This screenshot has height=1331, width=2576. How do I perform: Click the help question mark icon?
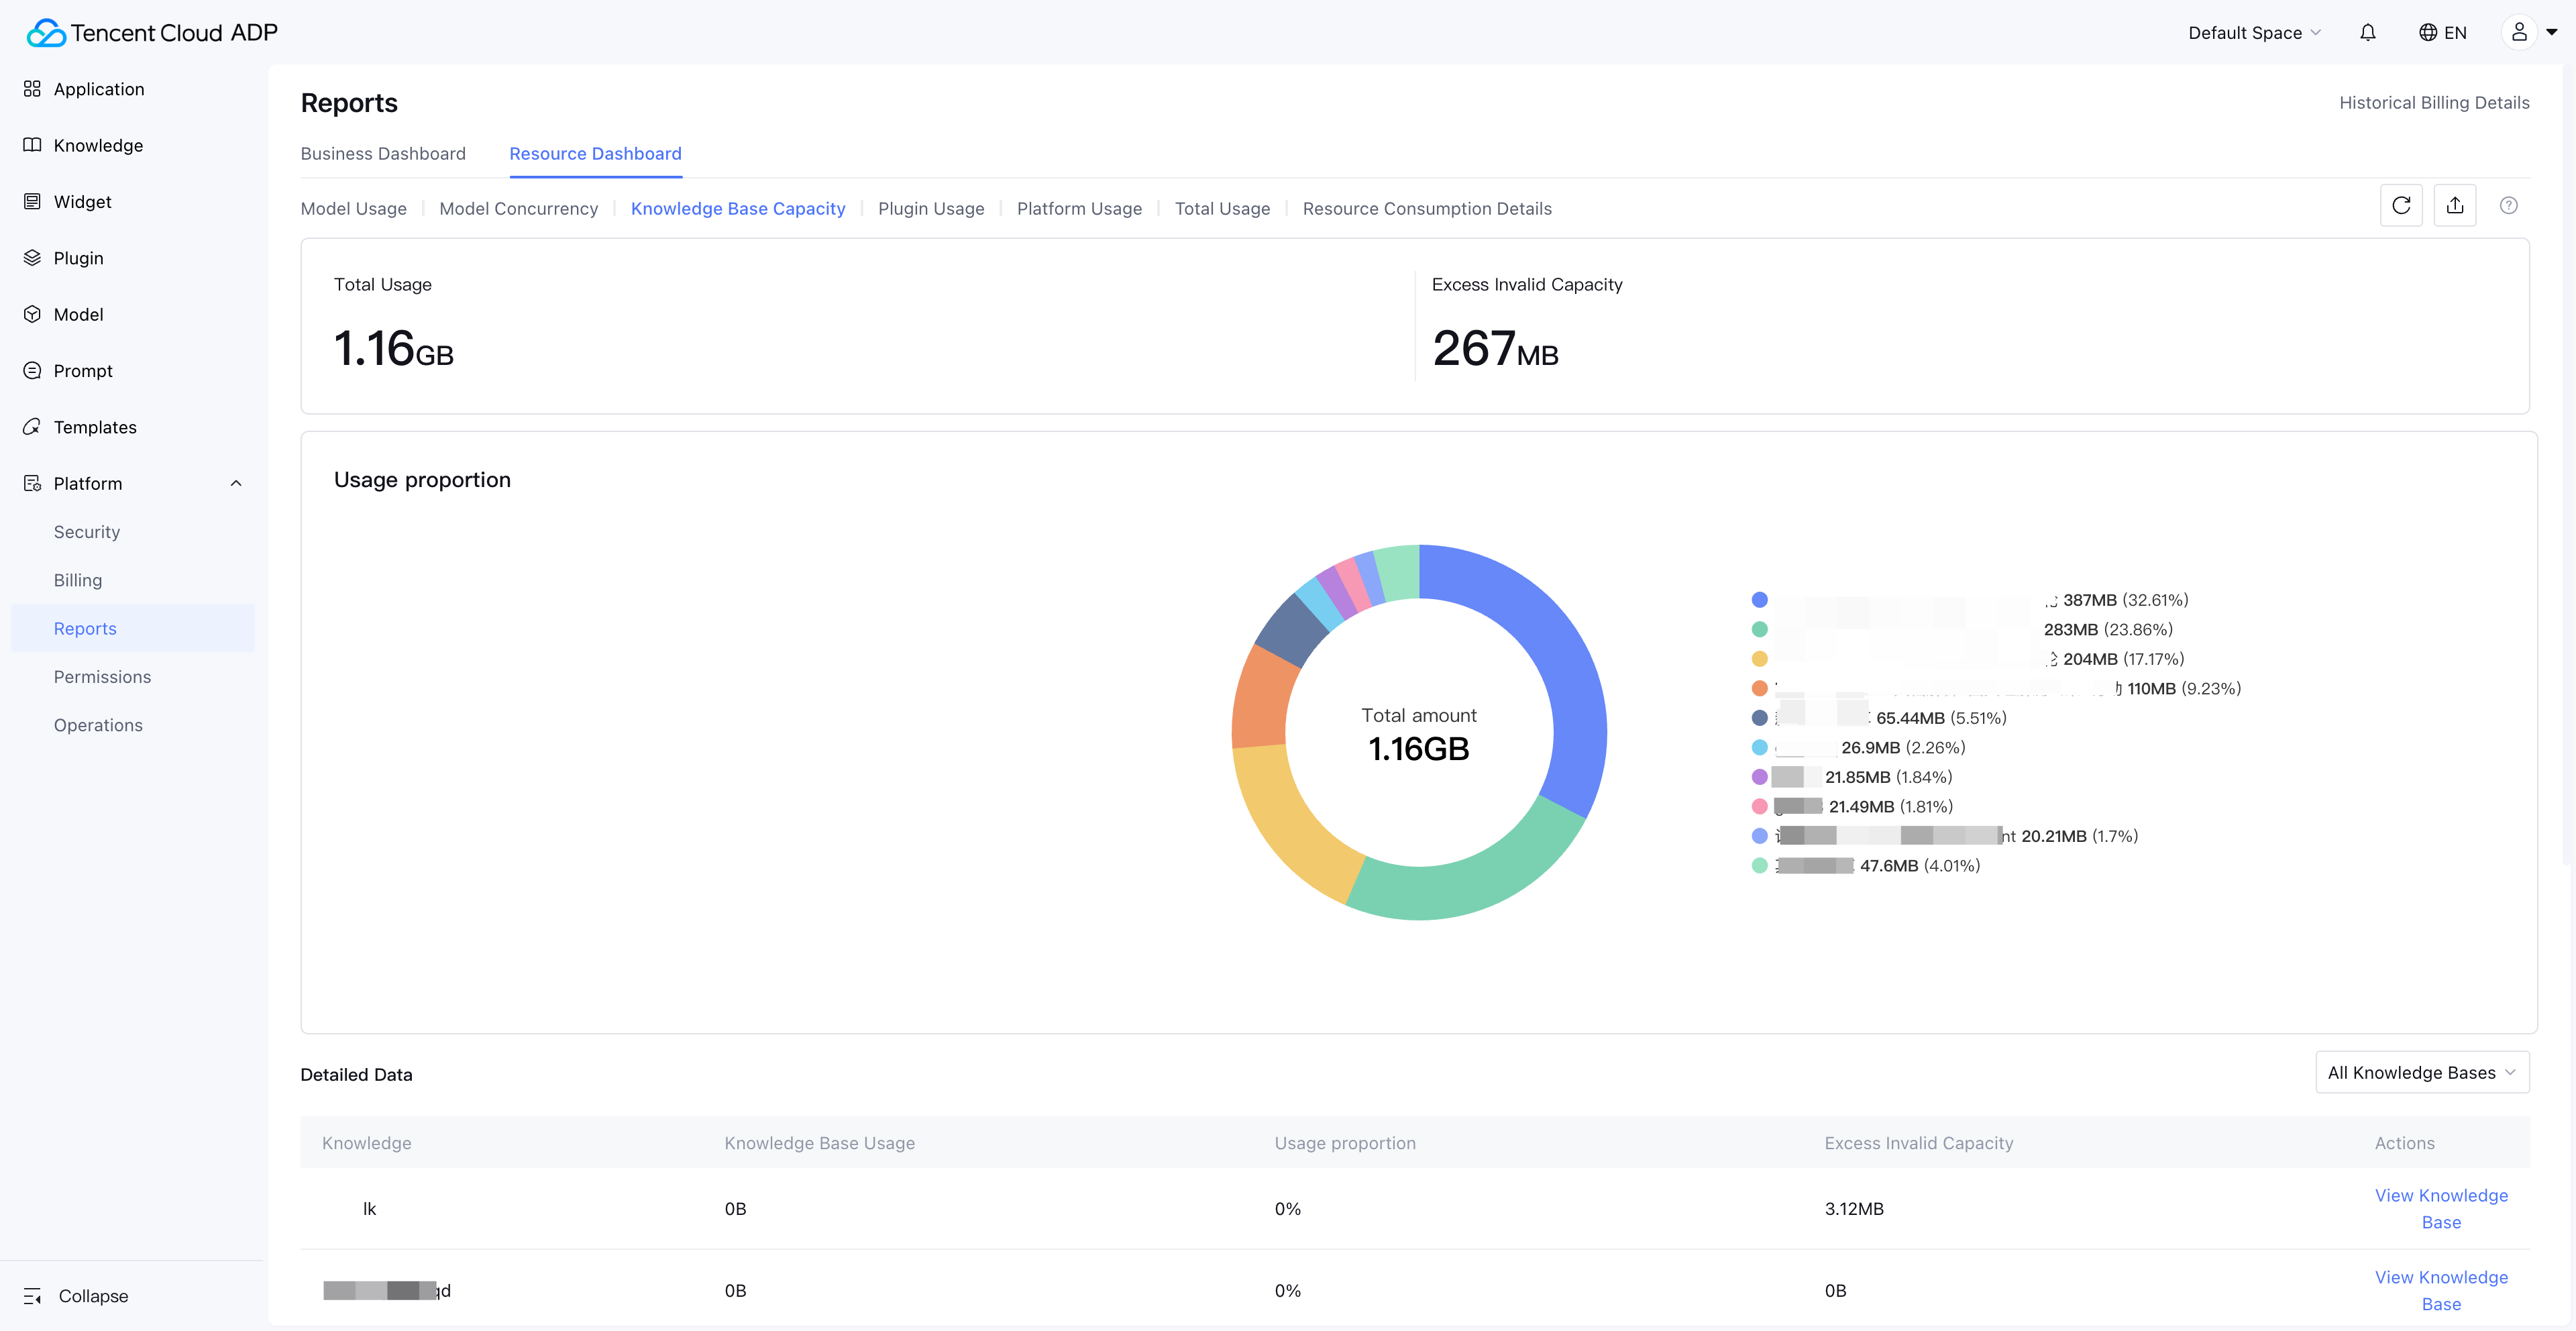point(2508,206)
